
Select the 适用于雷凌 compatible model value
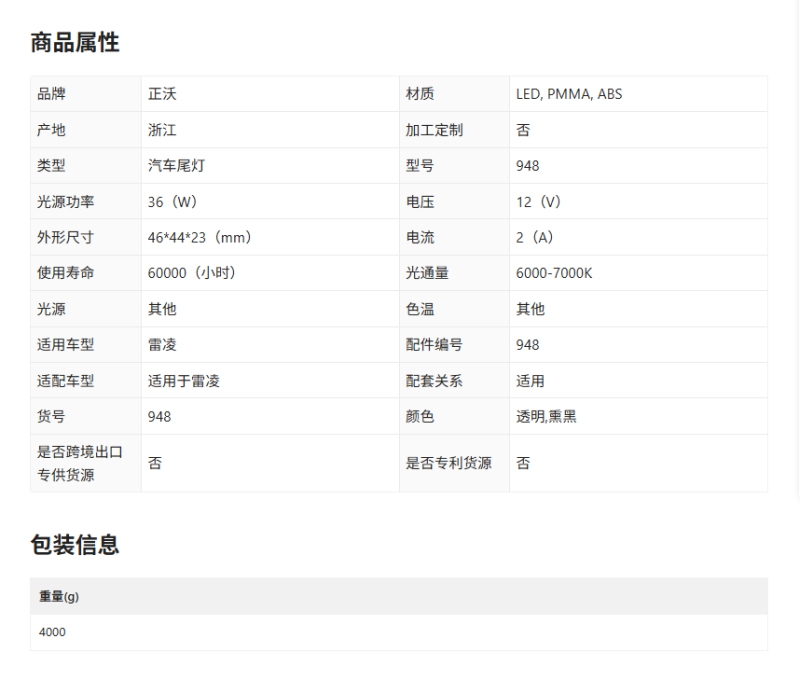tap(184, 381)
